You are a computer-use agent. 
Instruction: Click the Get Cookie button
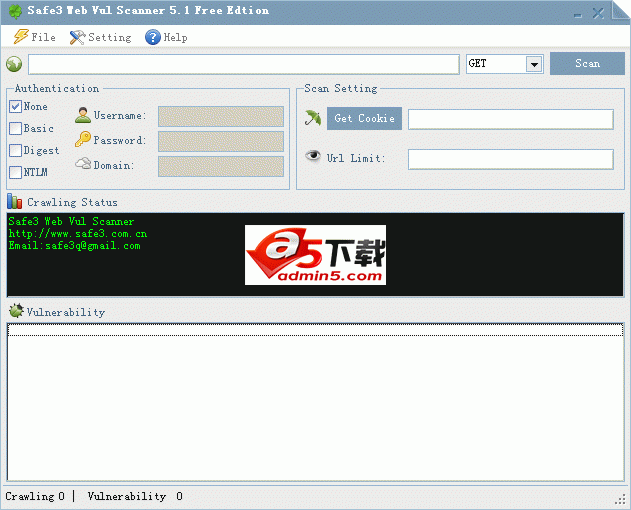click(364, 118)
